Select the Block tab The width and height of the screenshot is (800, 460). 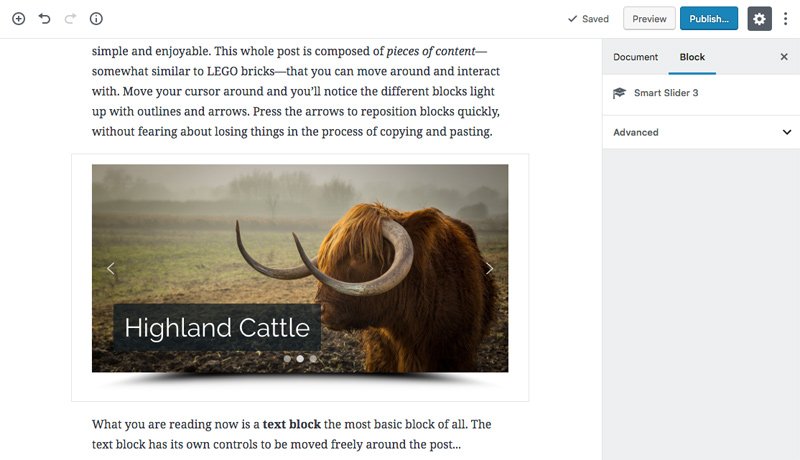click(x=692, y=57)
